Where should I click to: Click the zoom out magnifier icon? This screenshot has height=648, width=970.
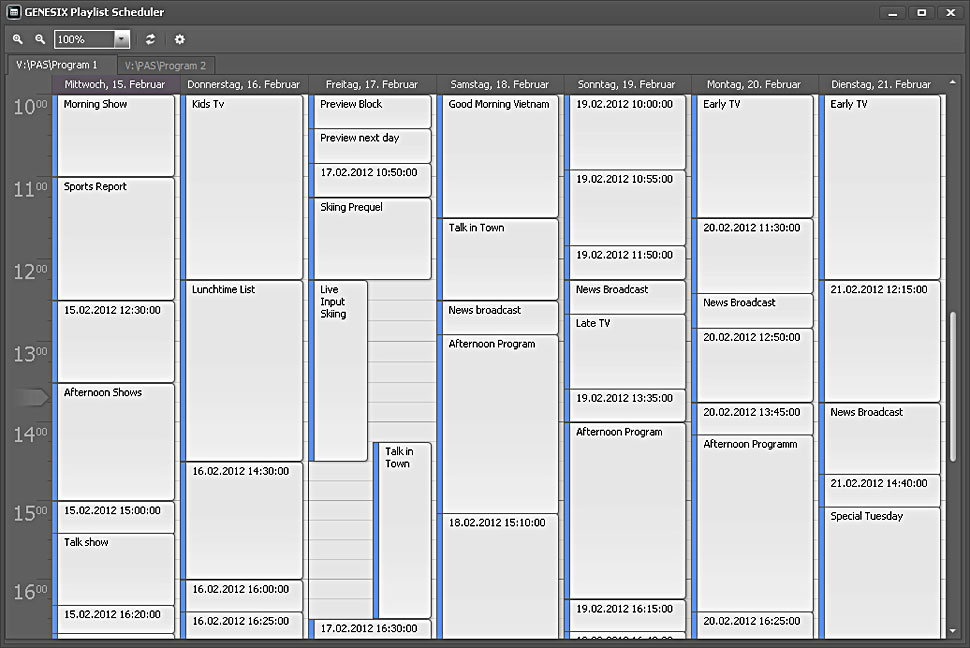[40, 39]
